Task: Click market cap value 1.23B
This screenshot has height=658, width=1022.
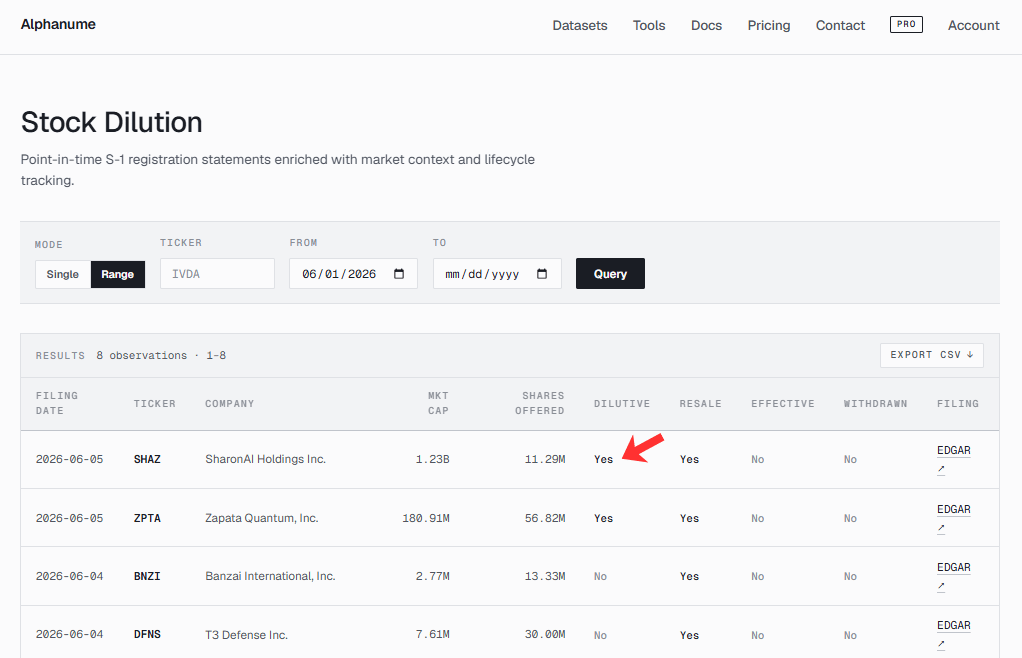Action: 433,459
